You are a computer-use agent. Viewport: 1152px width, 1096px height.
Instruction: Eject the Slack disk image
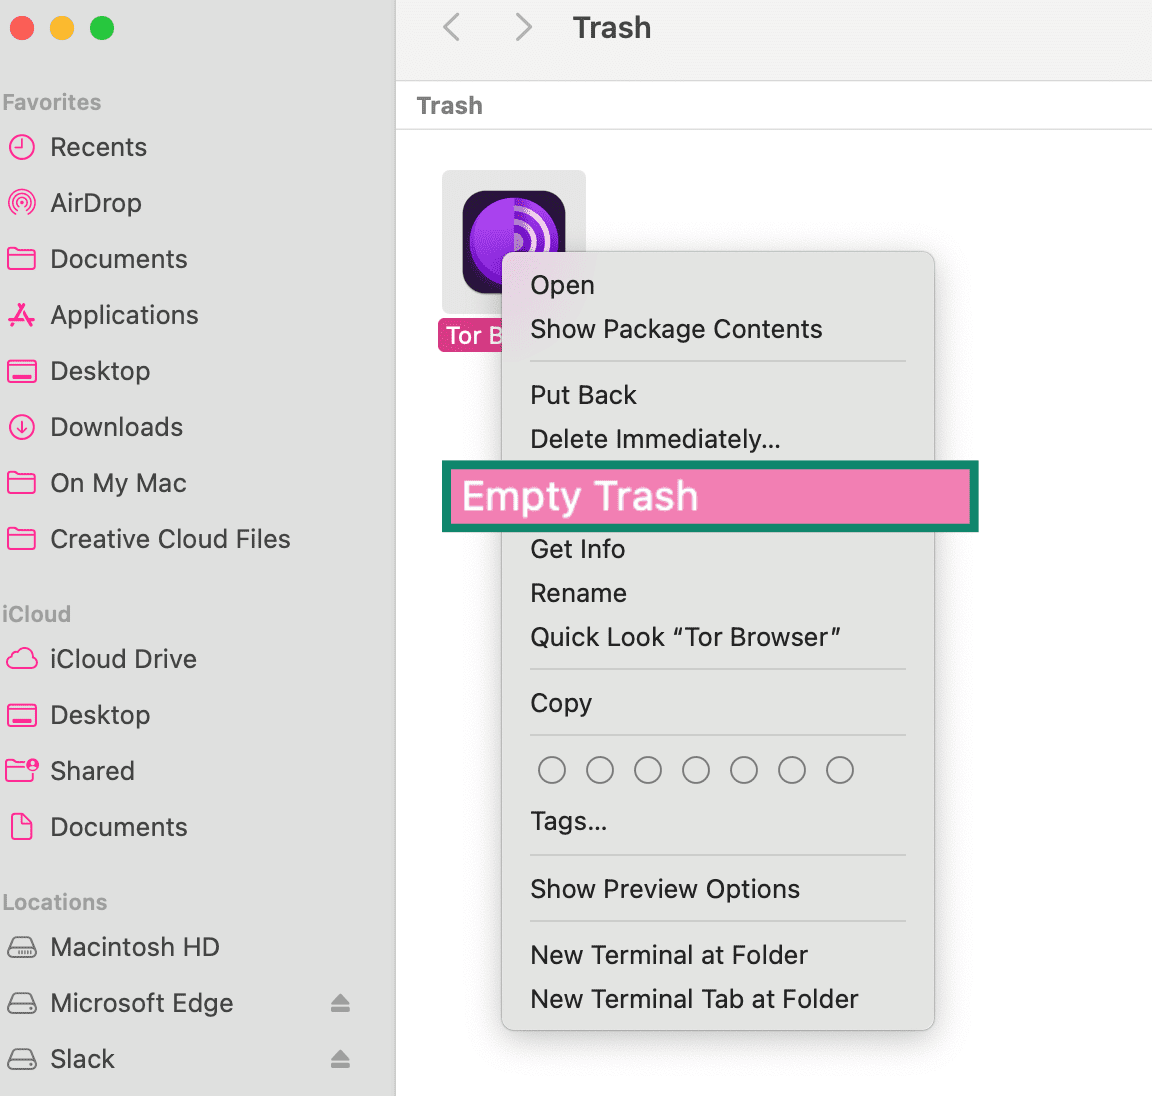pyautogui.click(x=341, y=1059)
